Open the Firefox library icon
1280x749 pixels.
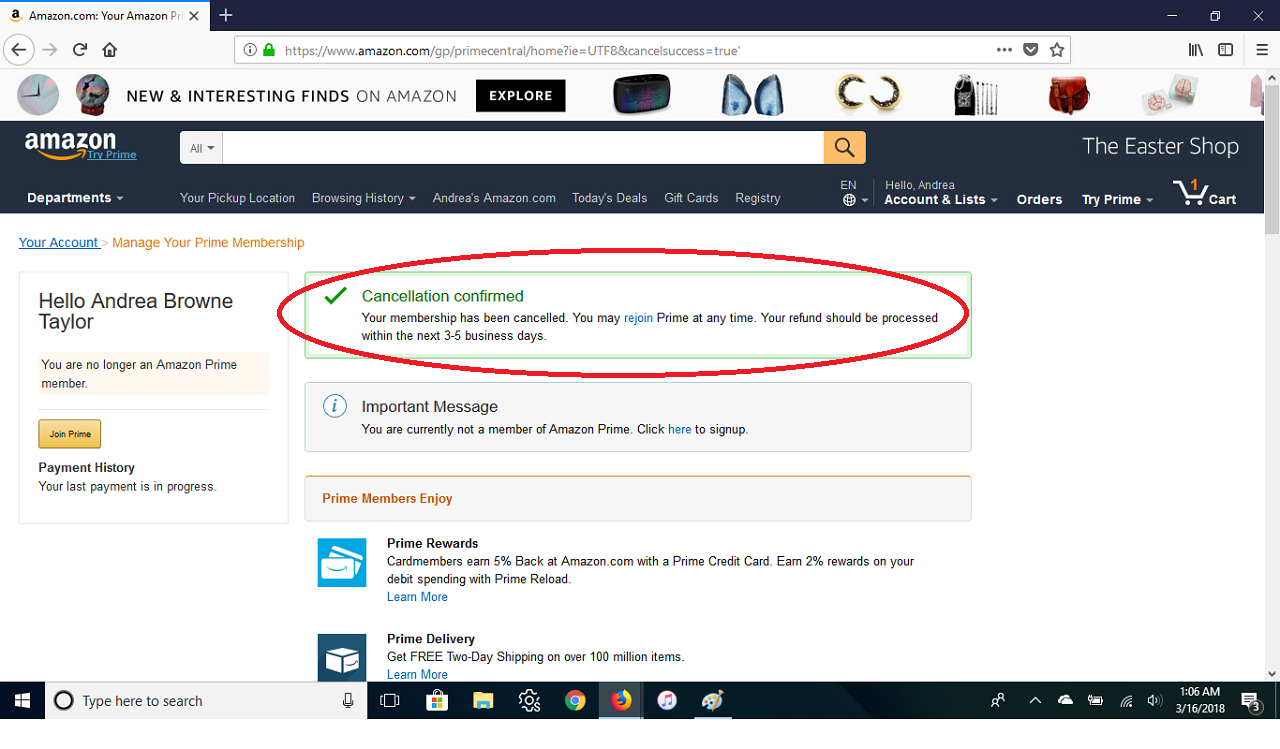1194,49
